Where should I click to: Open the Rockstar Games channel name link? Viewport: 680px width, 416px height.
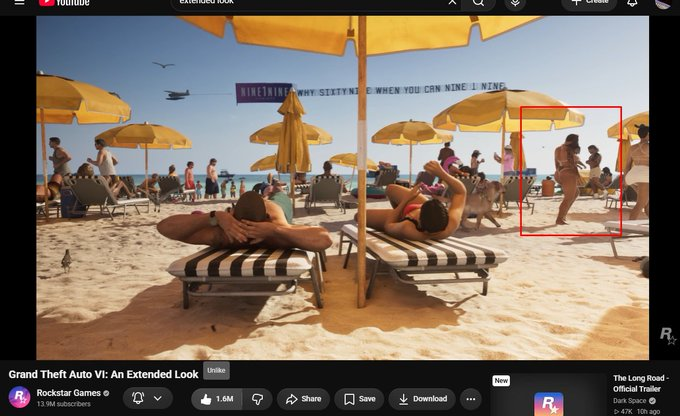point(69,393)
